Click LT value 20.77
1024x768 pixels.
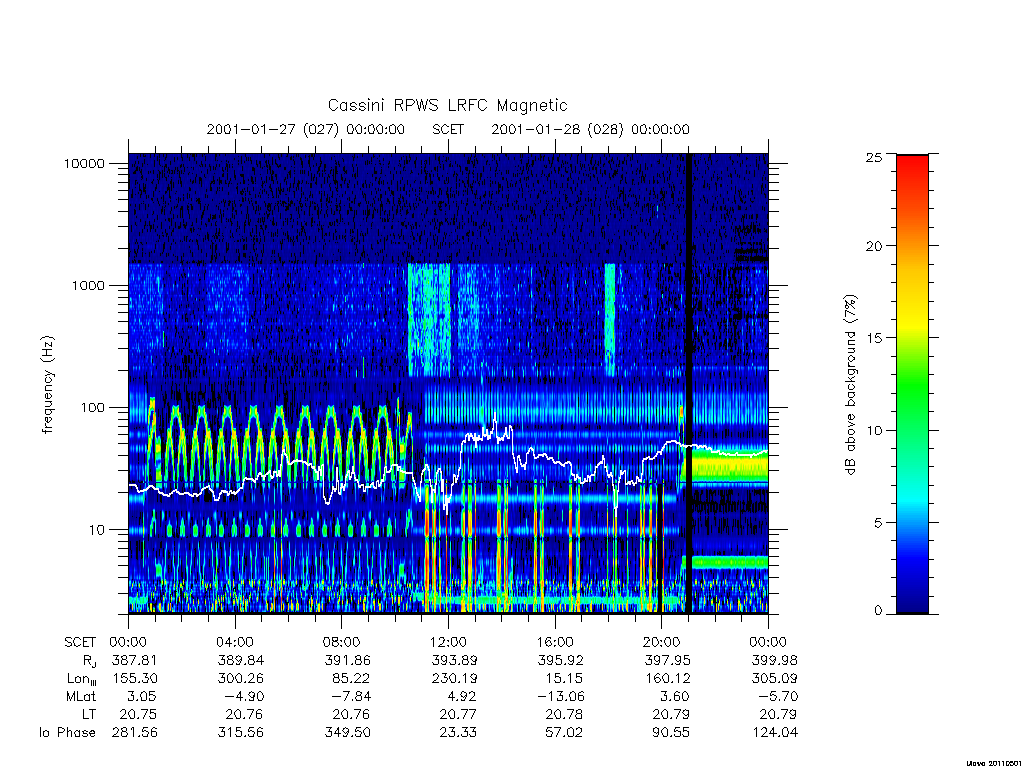click(458, 714)
